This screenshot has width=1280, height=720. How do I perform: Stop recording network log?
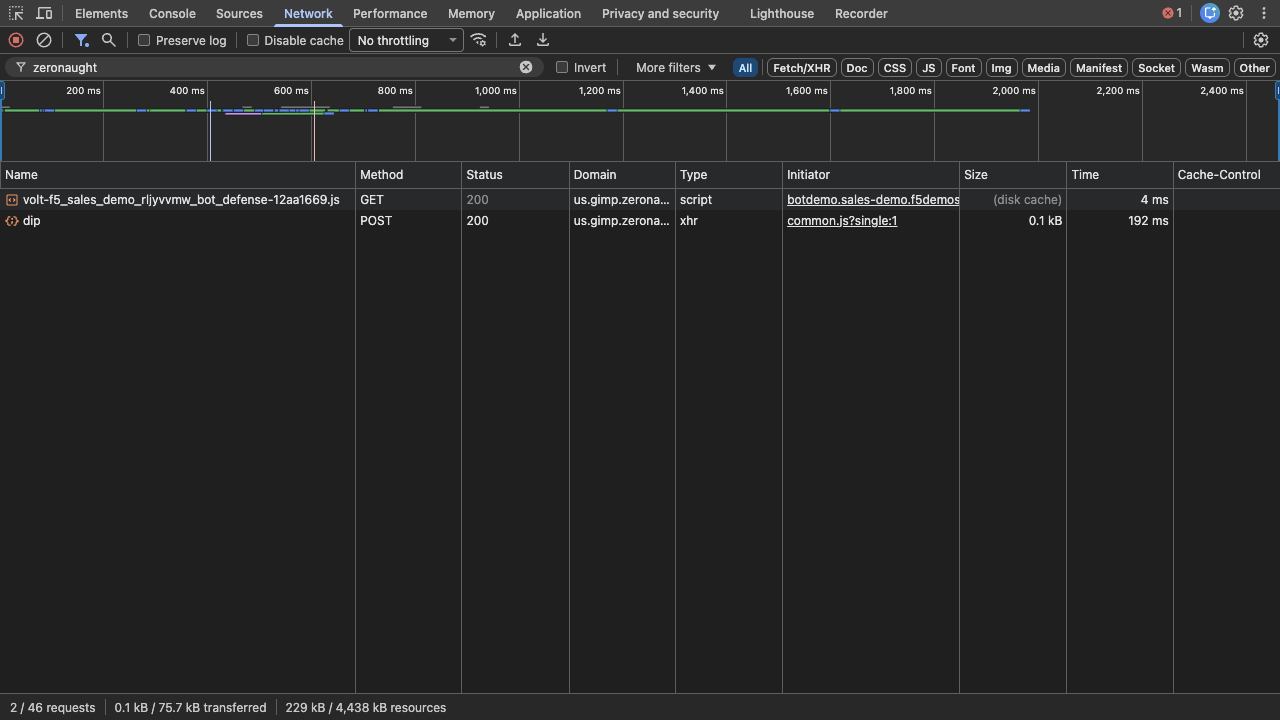[x=14, y=40]
